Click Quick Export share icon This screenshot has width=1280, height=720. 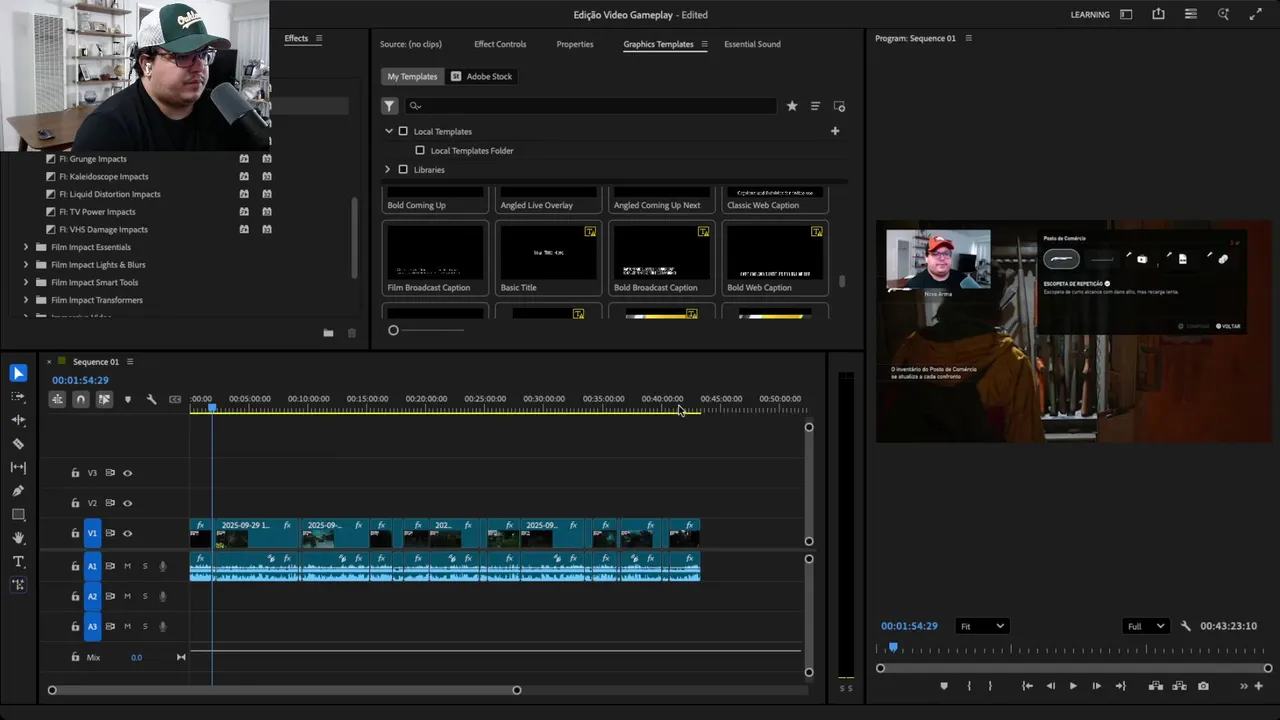click(x=1158, y=14)
